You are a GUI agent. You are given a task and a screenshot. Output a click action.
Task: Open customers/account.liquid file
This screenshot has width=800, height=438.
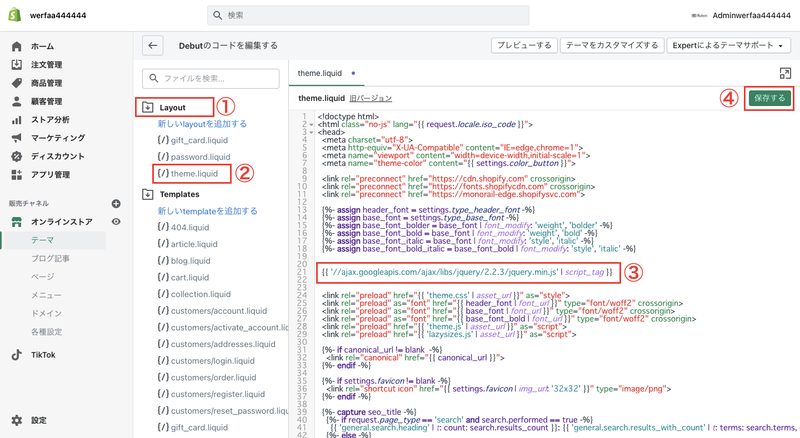(212, 311)
